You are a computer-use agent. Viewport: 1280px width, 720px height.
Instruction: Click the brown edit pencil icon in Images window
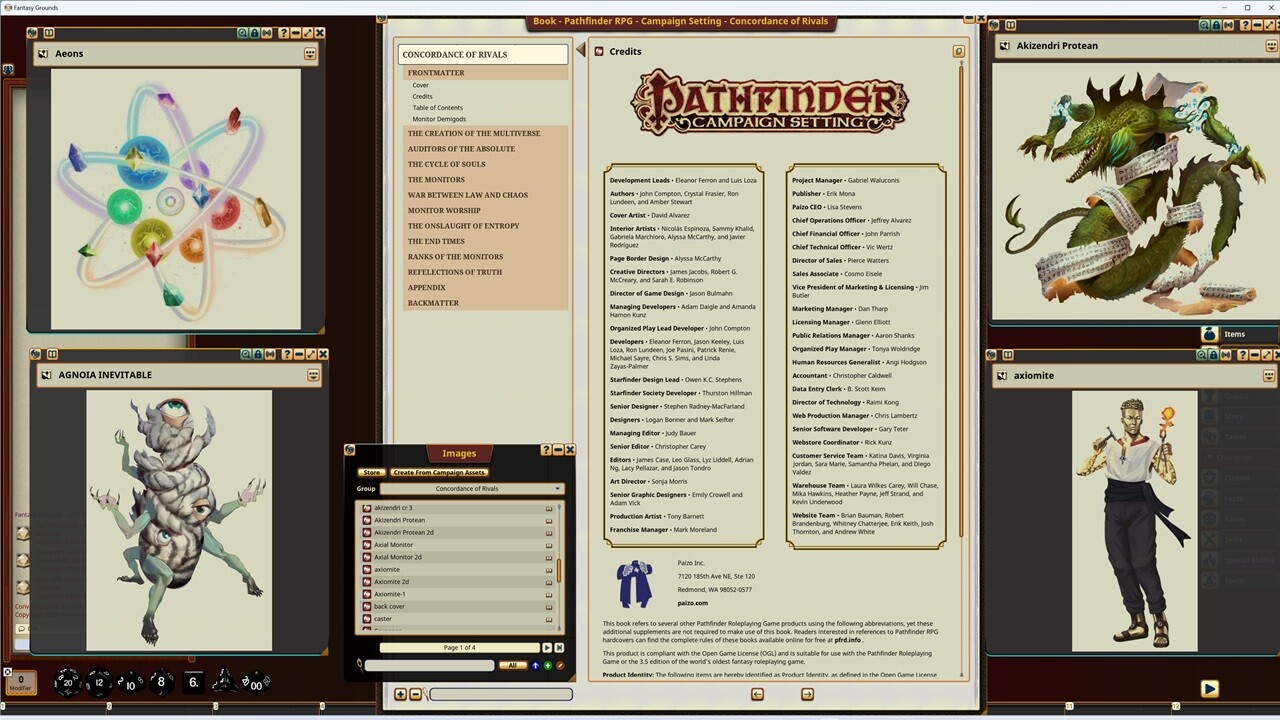(560, 666)
